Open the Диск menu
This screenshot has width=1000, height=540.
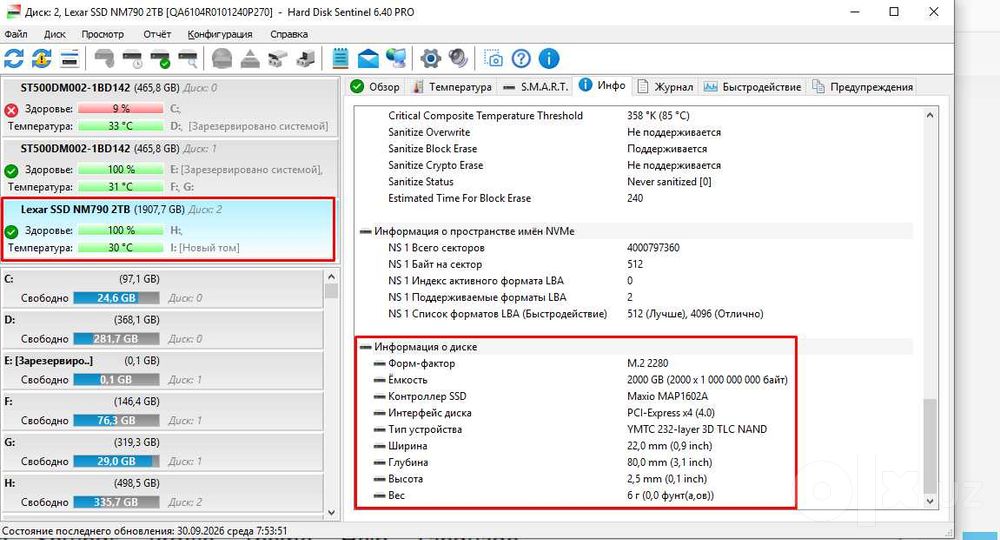(55, 34)
